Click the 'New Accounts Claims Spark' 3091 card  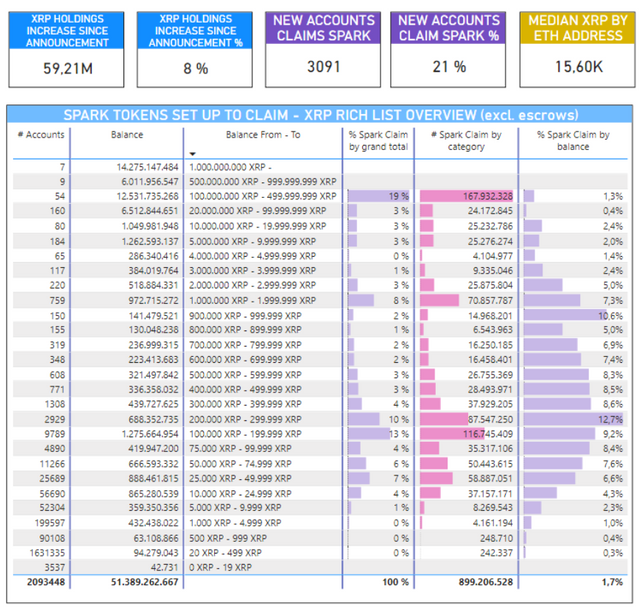coord(323,49)
